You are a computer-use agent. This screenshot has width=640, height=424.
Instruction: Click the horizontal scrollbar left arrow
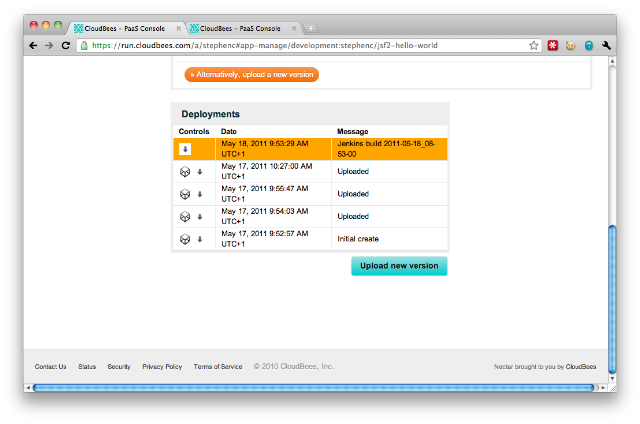(28, 388)
